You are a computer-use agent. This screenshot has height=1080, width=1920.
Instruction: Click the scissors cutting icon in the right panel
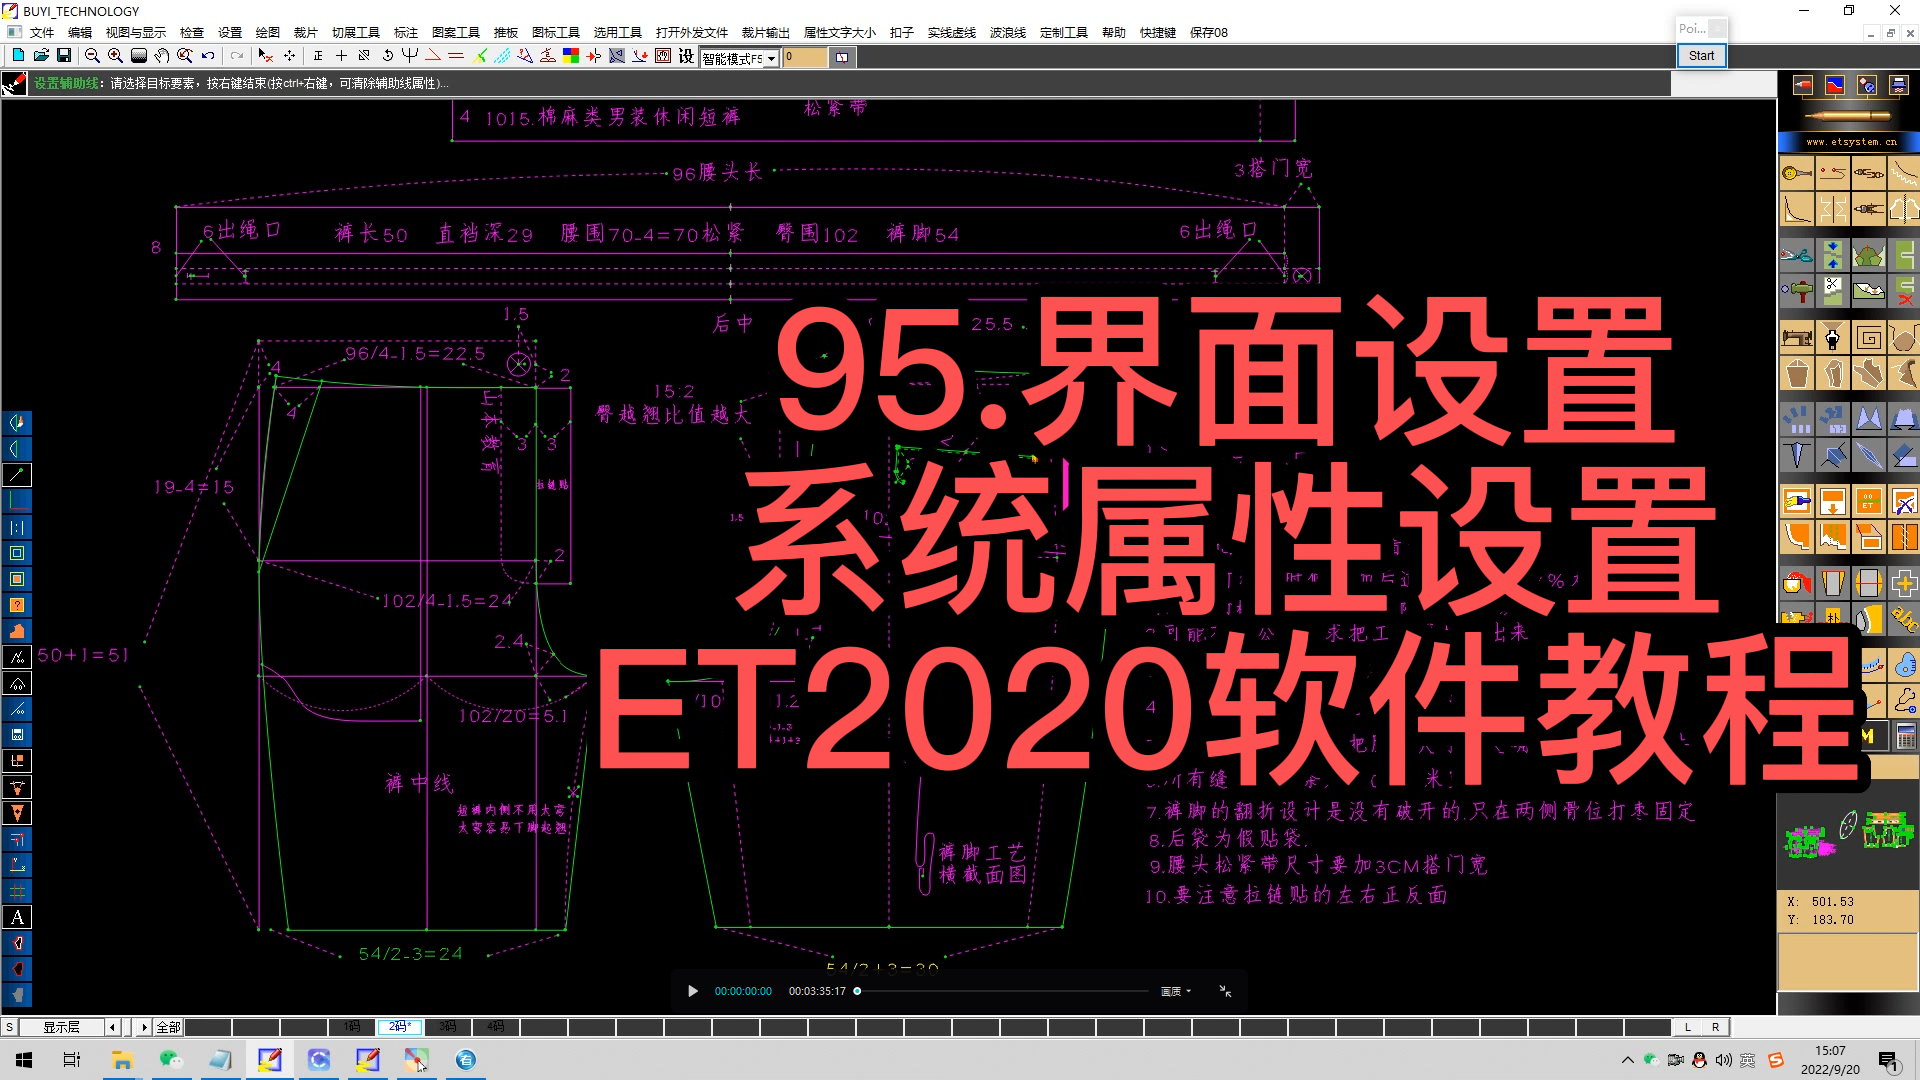coord(1833,290)
